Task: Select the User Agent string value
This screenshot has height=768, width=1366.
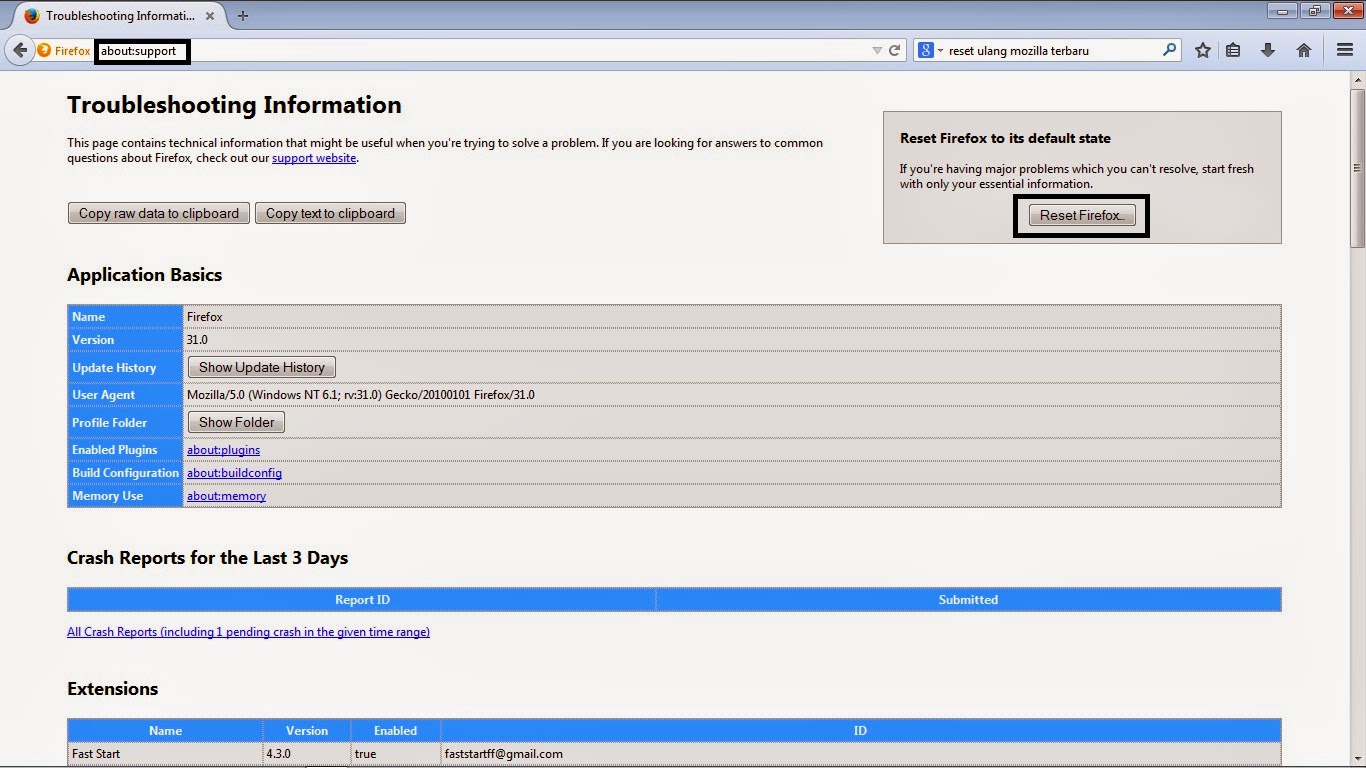Action: point(361,395)
